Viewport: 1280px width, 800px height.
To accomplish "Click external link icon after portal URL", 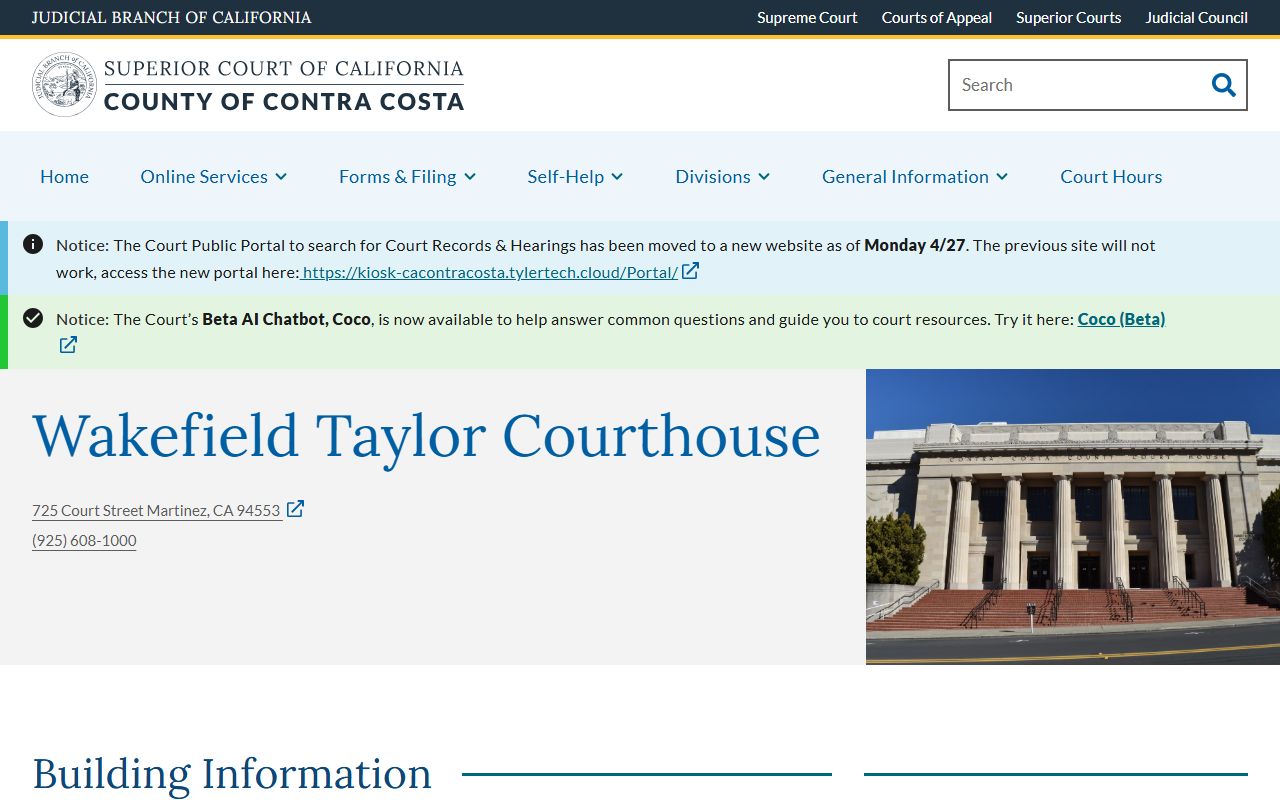I will click(x=690, y=271).
